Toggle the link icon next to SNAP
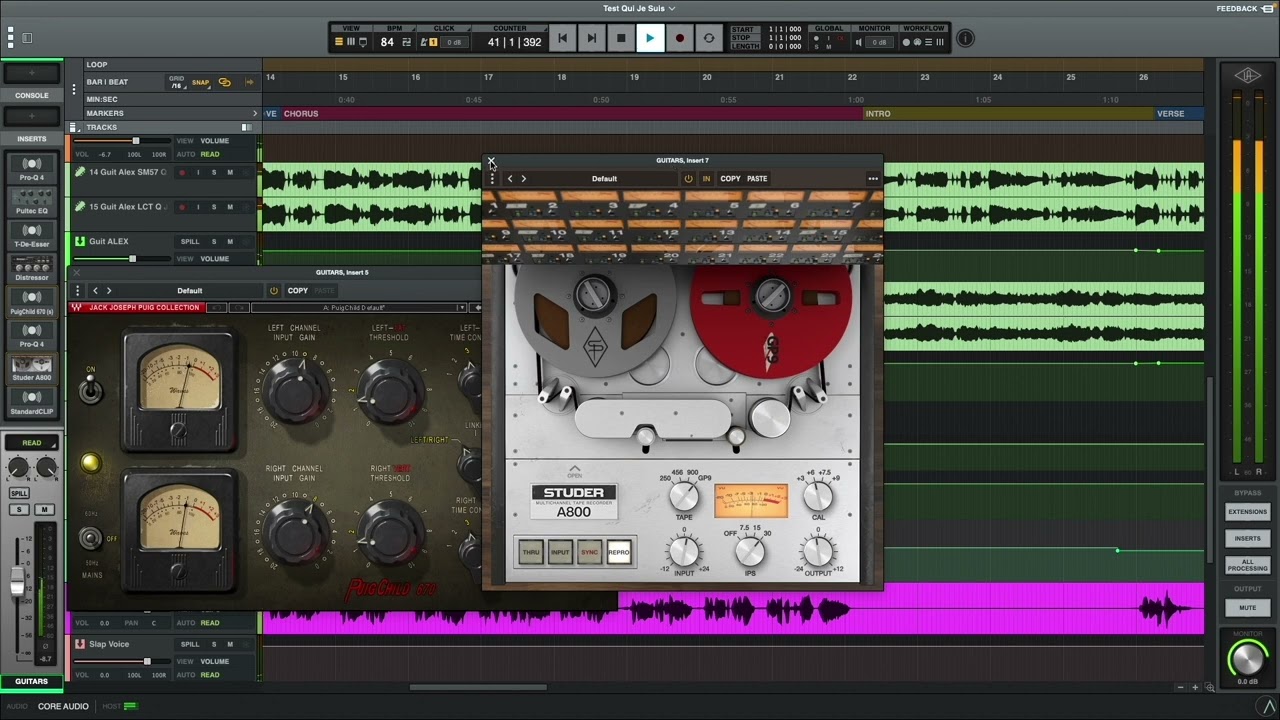1280x720 pixels. [x=224, y=82]
